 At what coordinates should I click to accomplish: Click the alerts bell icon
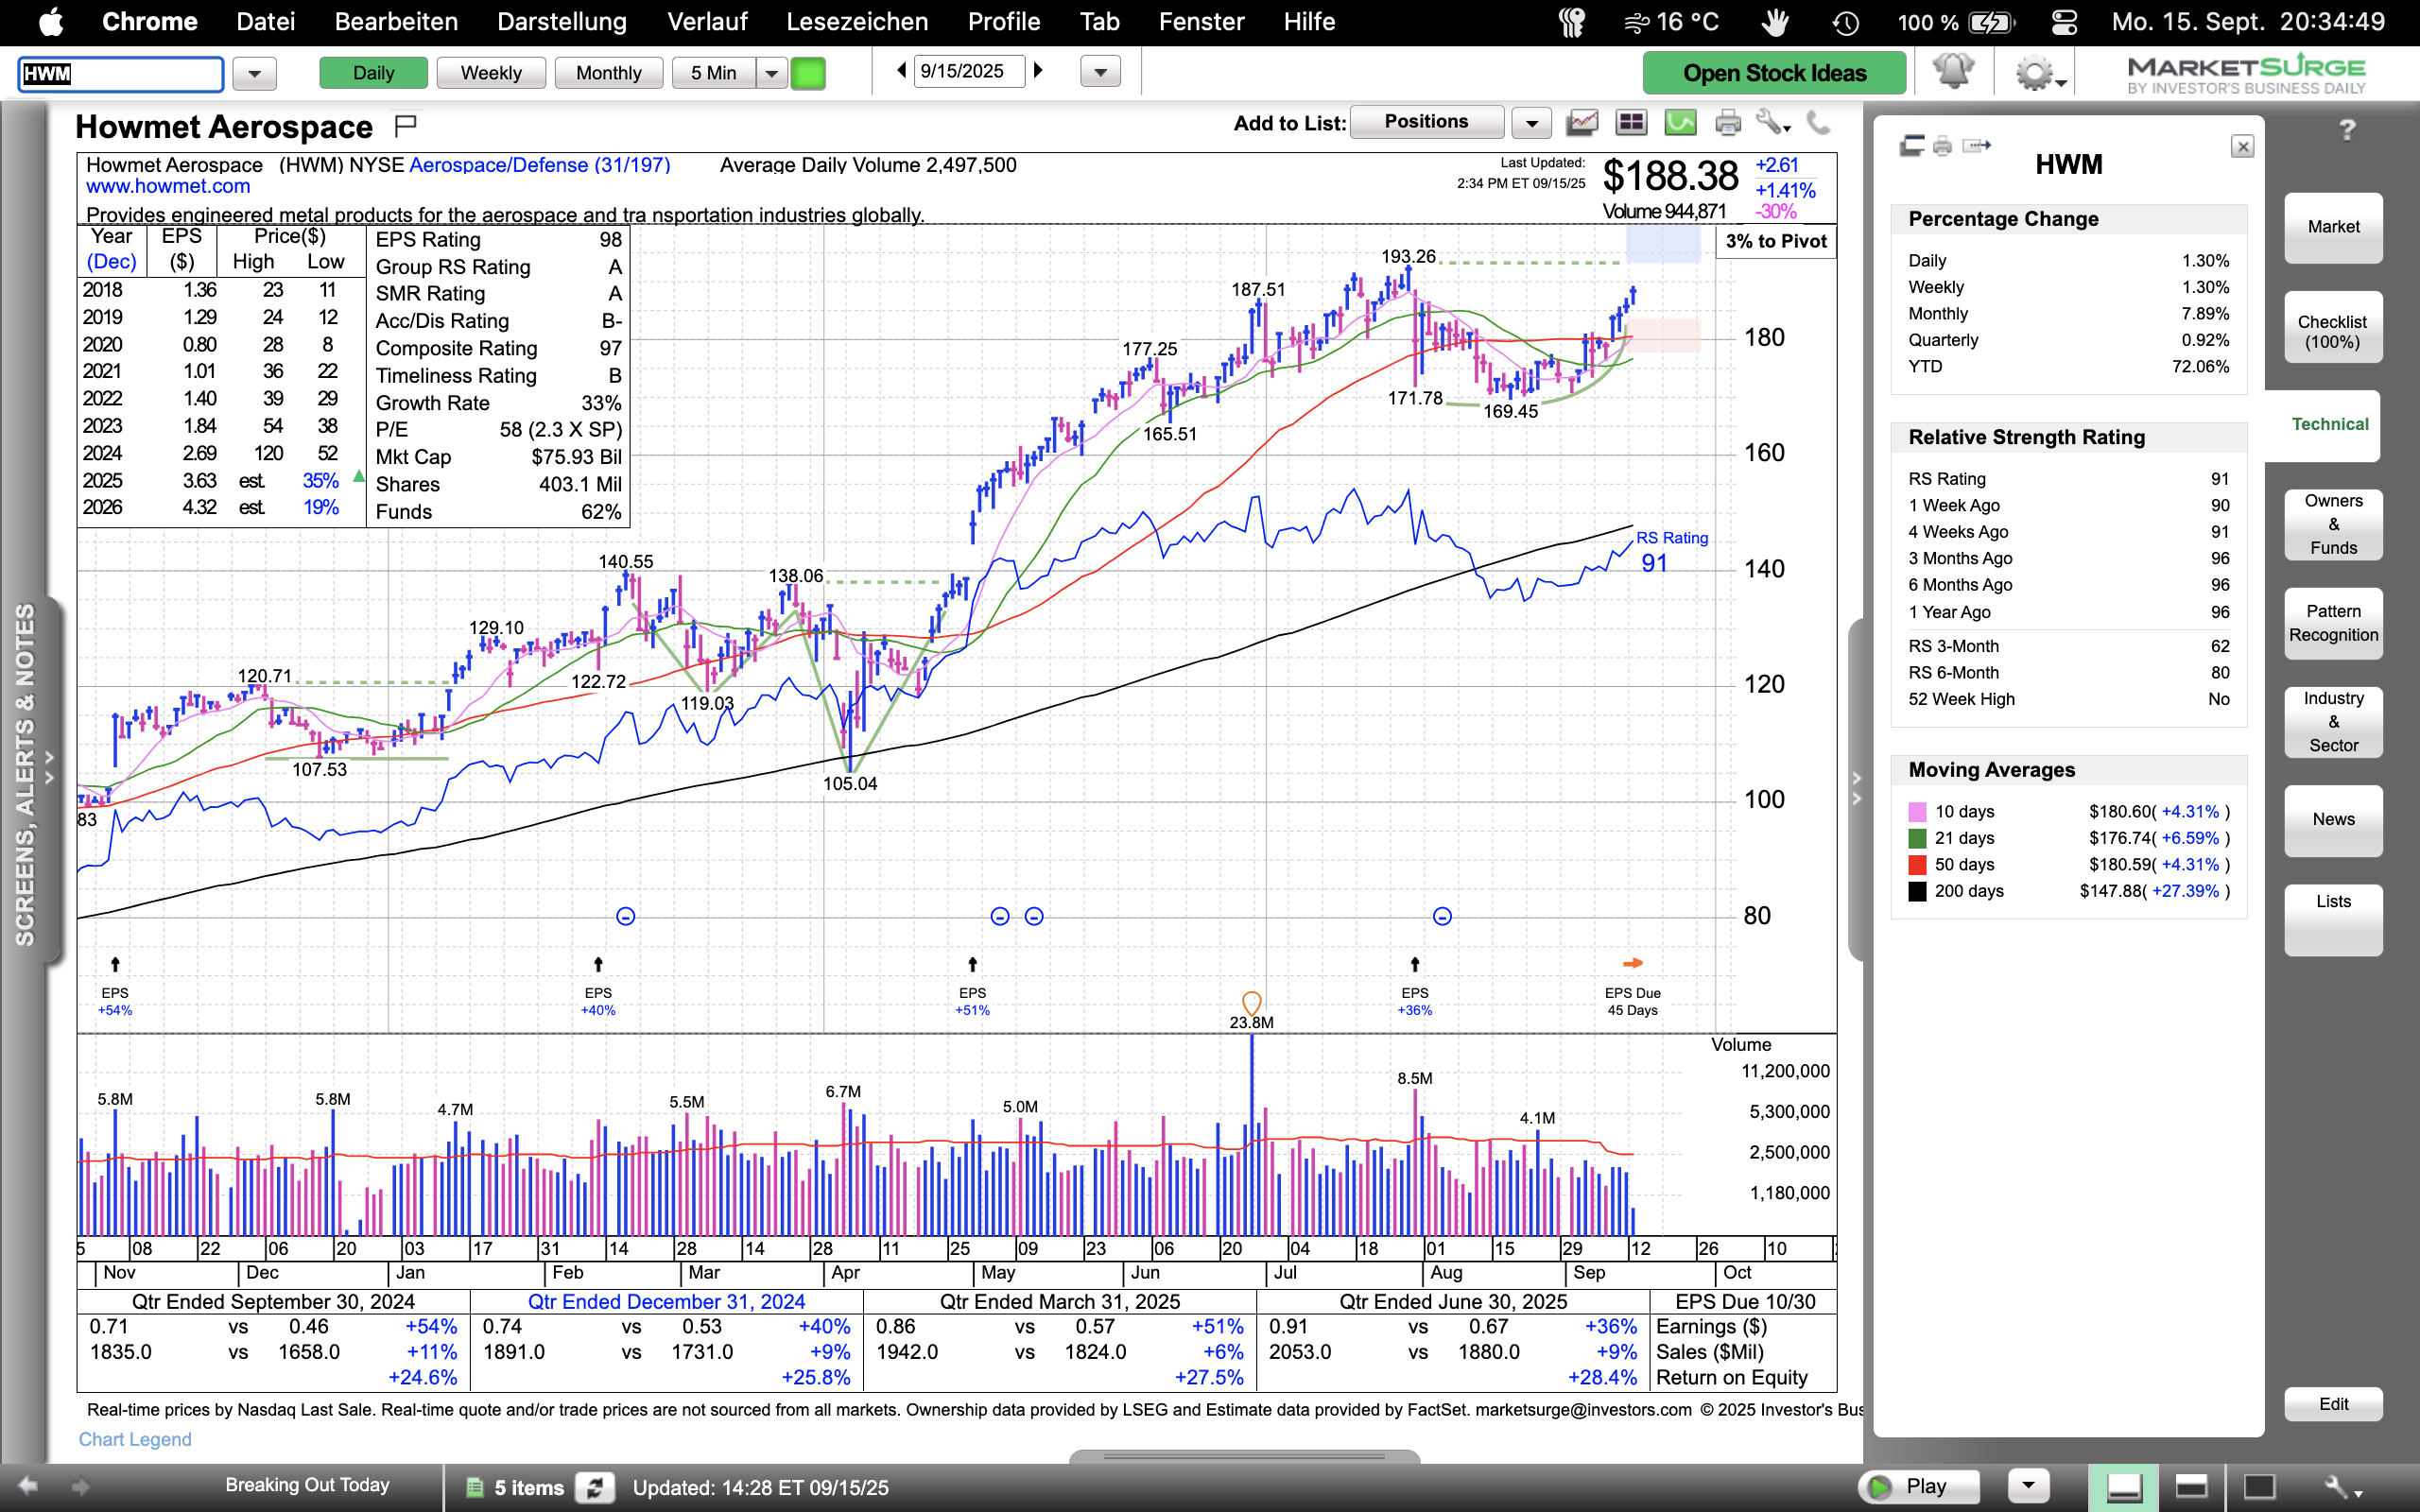pyautogui.click(x=1952, y=72)
